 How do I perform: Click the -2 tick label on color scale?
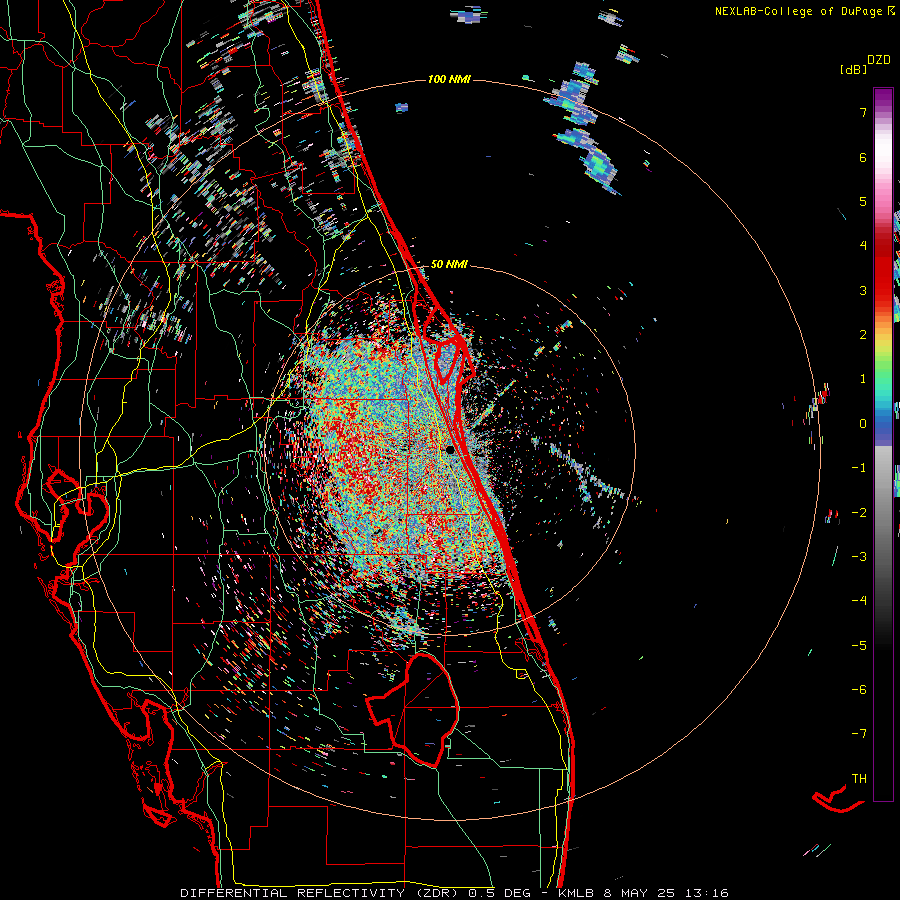tap(859, 513)
